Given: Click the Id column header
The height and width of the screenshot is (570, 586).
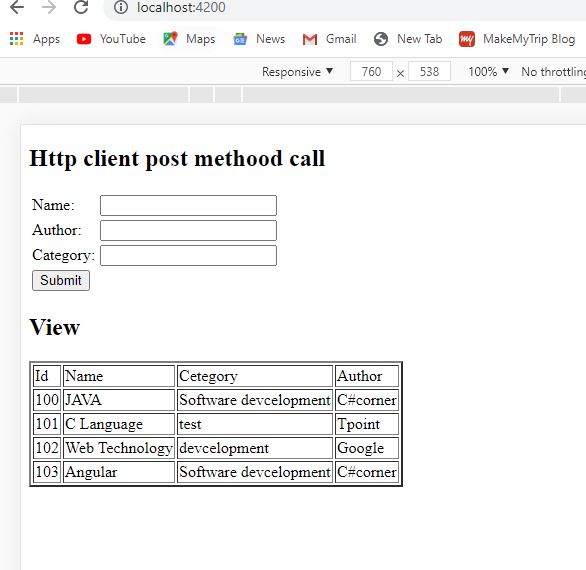Looking at the screenshot, I should pyautogui.click(x=47, y=376).
